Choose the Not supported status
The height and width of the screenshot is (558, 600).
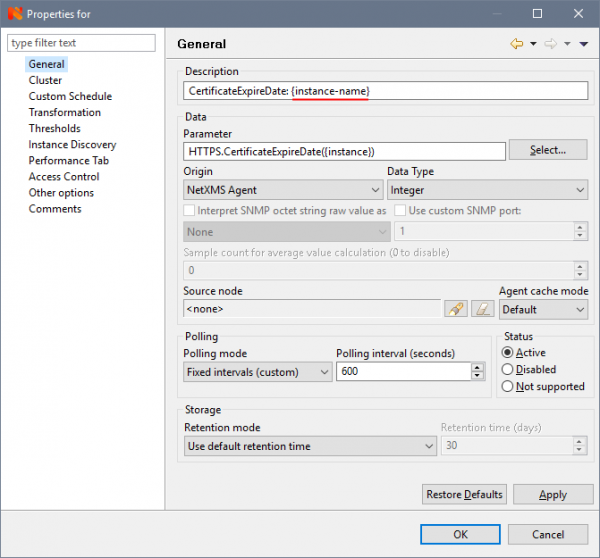tap(508, 386)
